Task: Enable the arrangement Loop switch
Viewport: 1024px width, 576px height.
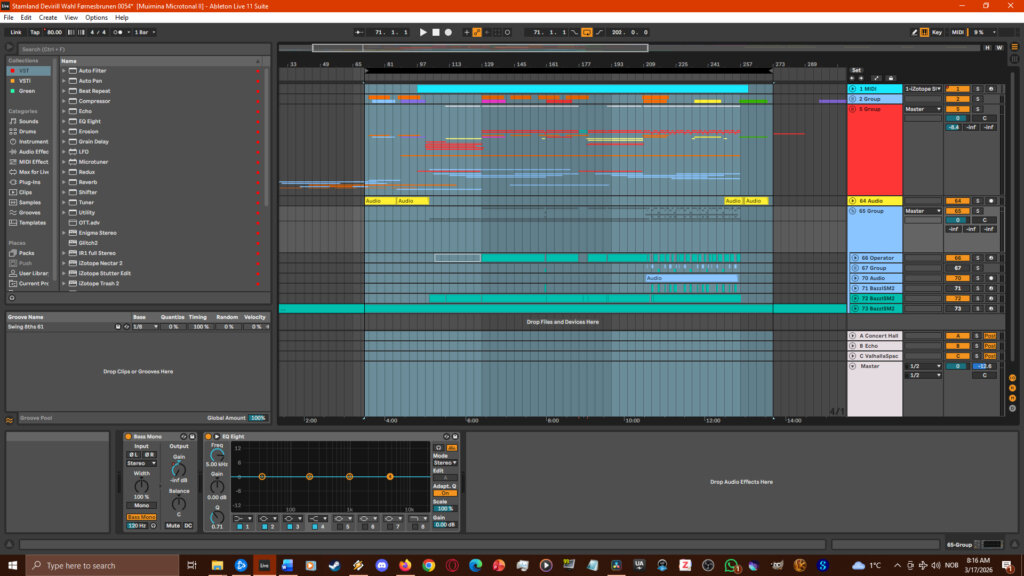Action: pos(586,32)
